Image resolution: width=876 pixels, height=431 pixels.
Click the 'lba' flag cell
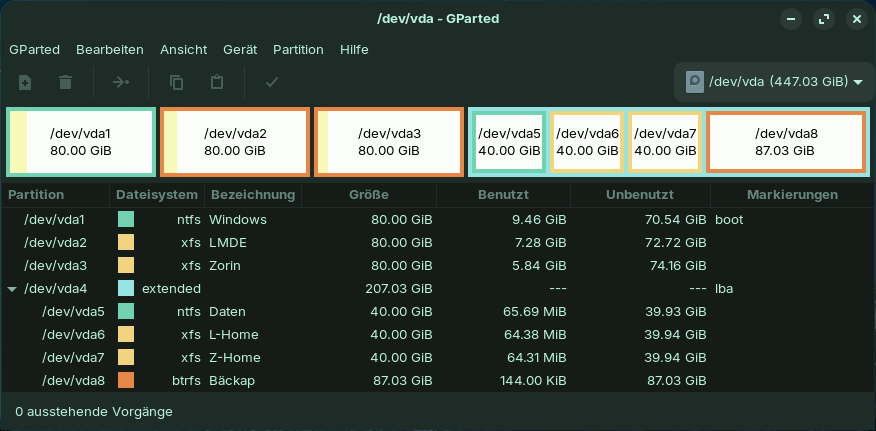coord(724,288)
